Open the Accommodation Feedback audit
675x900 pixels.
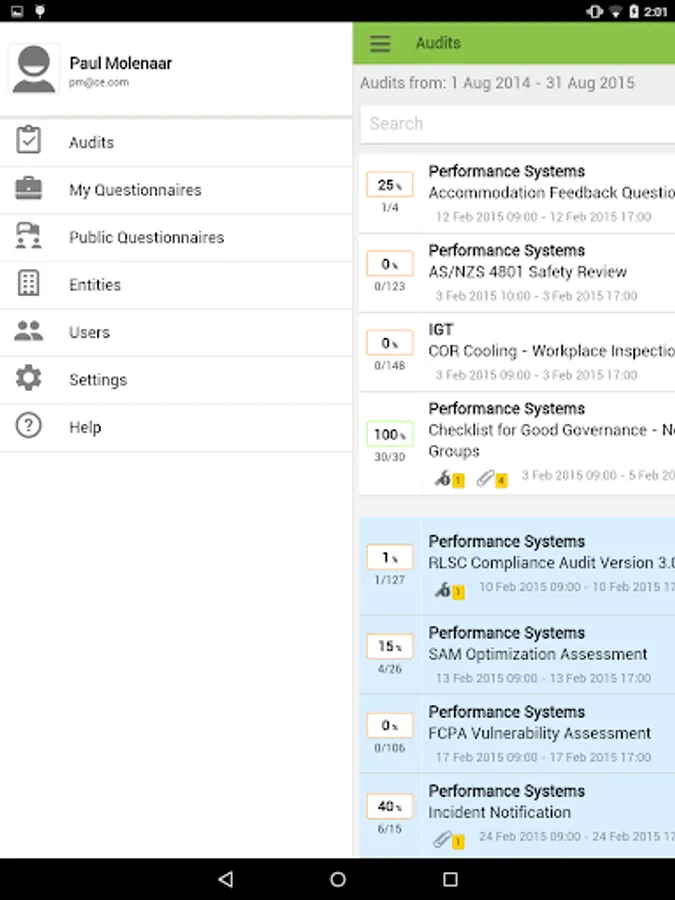[550, 193]
